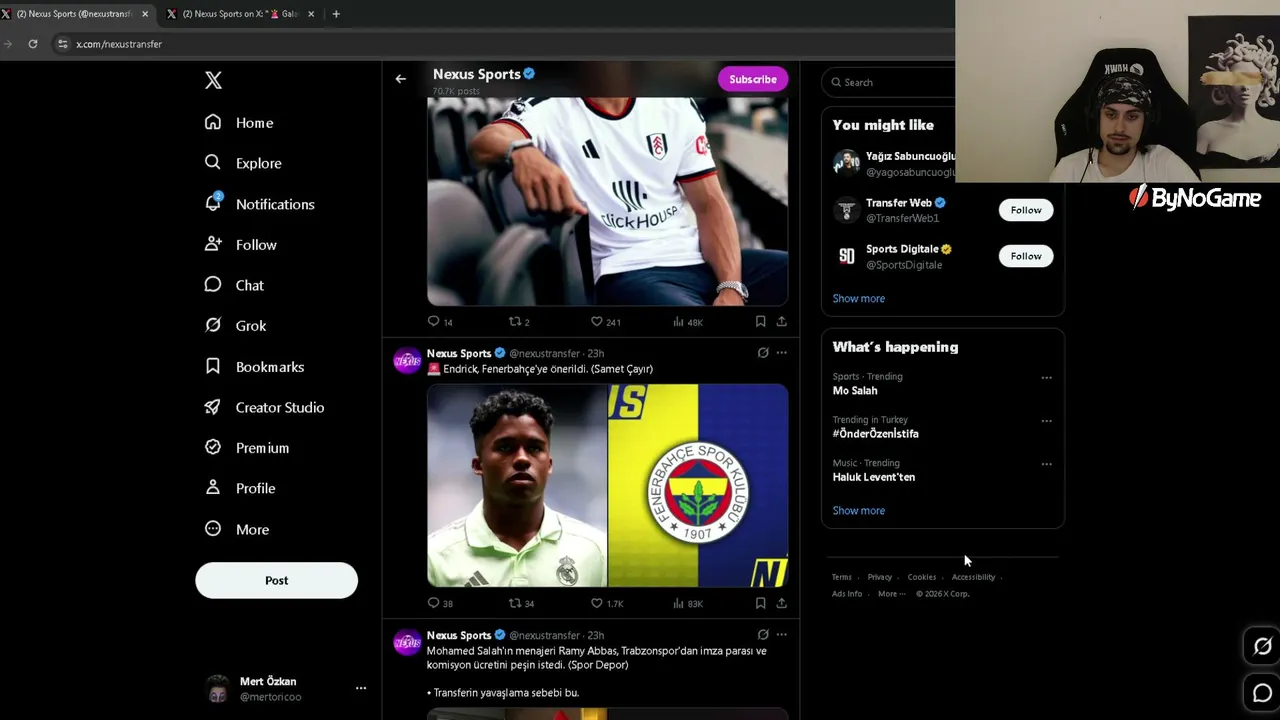The width and height of the screenshot is (1280, 720).
Task: Bookmark the Endrick post
Action: coord(760,603)
